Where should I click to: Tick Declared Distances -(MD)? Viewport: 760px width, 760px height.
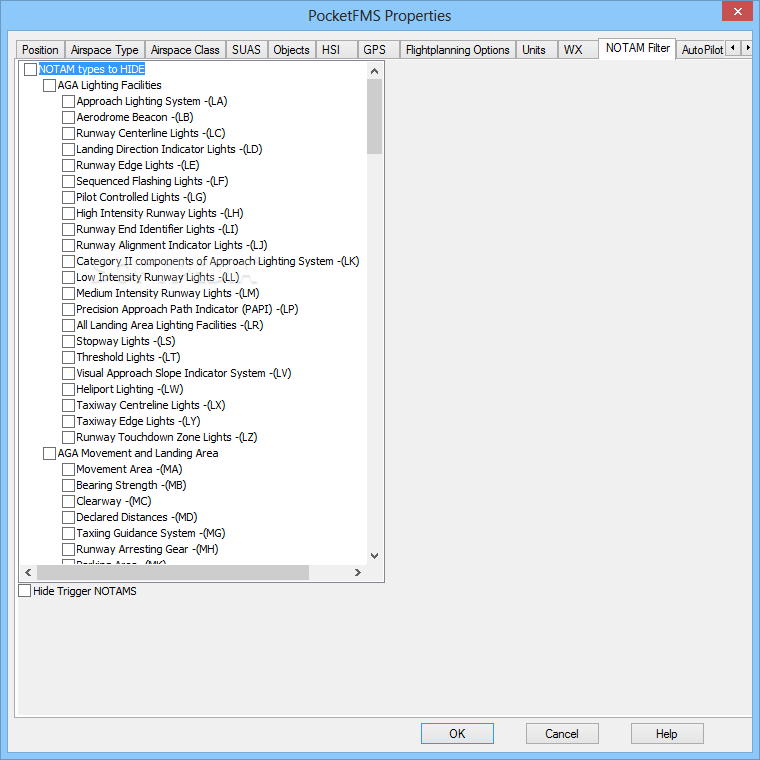pyautogui.click(x=68, y=517)
